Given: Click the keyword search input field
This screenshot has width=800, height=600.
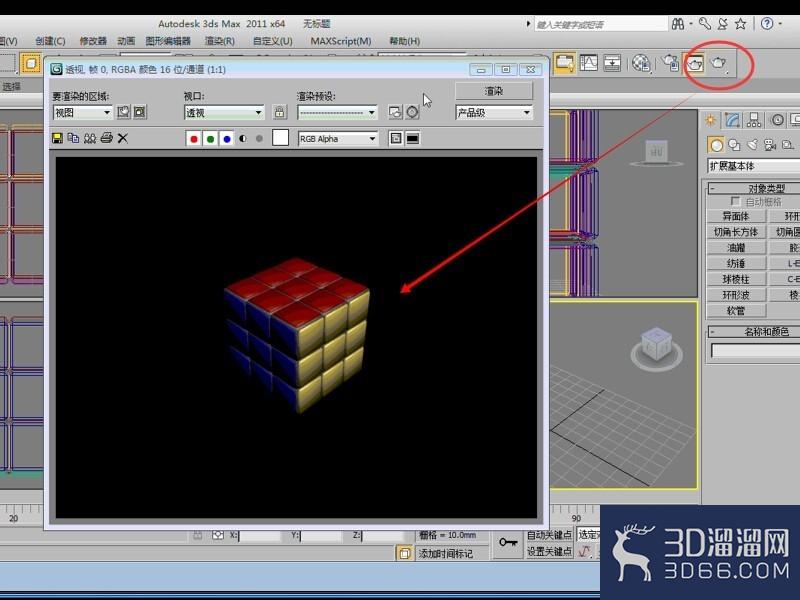Looking at the screenshot, I should 601,24.
